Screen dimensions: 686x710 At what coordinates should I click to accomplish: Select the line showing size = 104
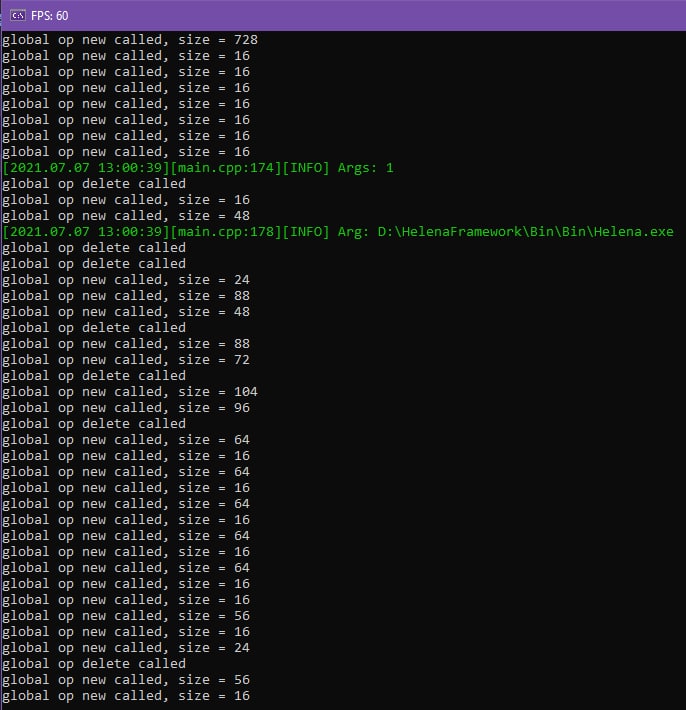click(x=130, y=392)
